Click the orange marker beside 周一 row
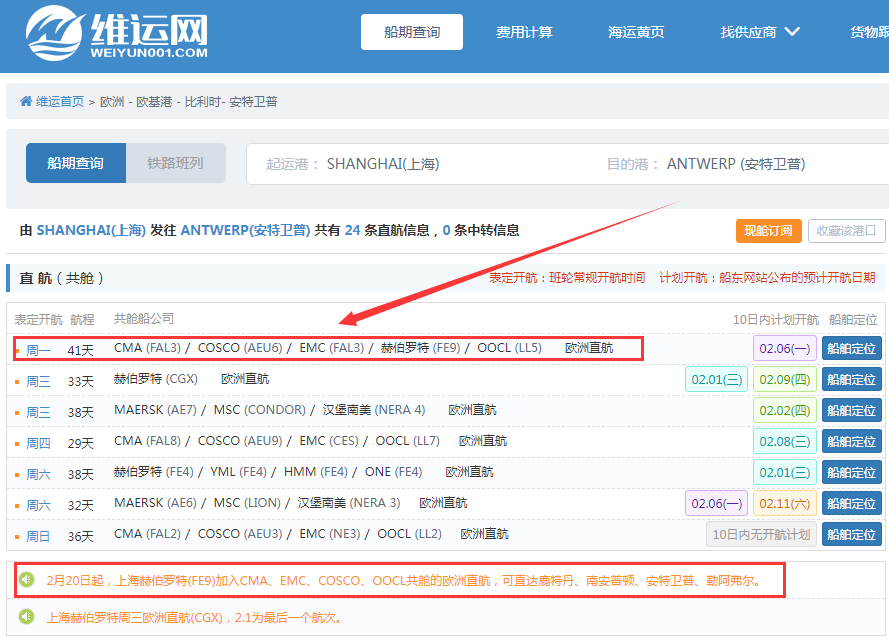Image resolution: width=889 pixels, height=637 pixels. pos(15,348)
